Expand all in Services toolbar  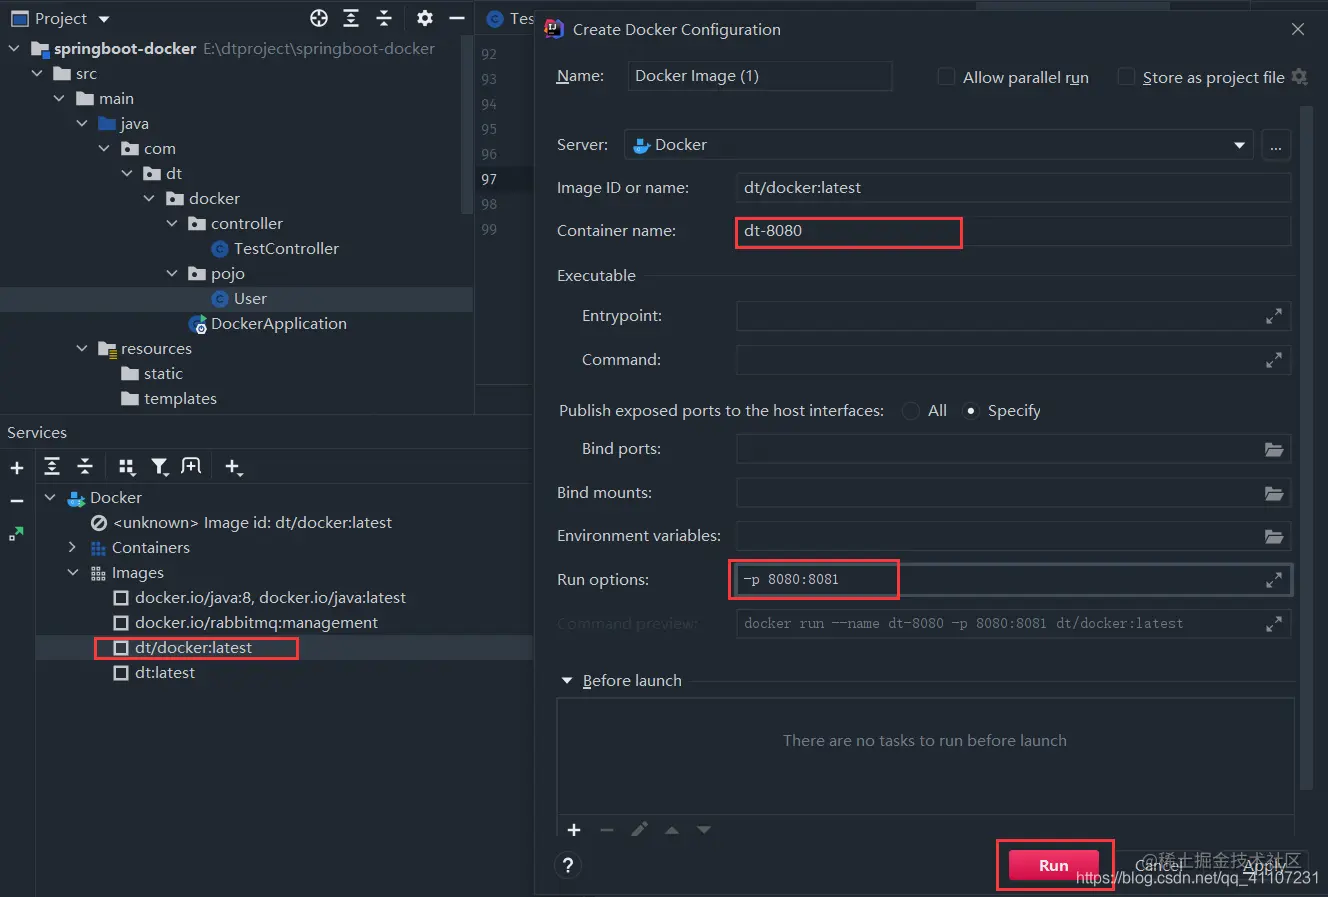[x=52, y=467]
